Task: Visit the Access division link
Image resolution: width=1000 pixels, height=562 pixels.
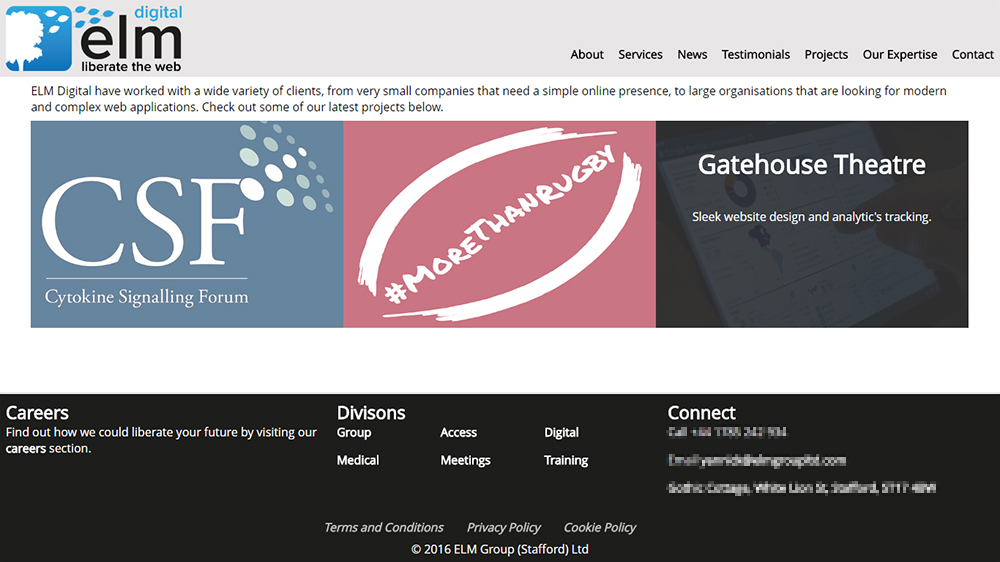Action: (x=459, y=433)
